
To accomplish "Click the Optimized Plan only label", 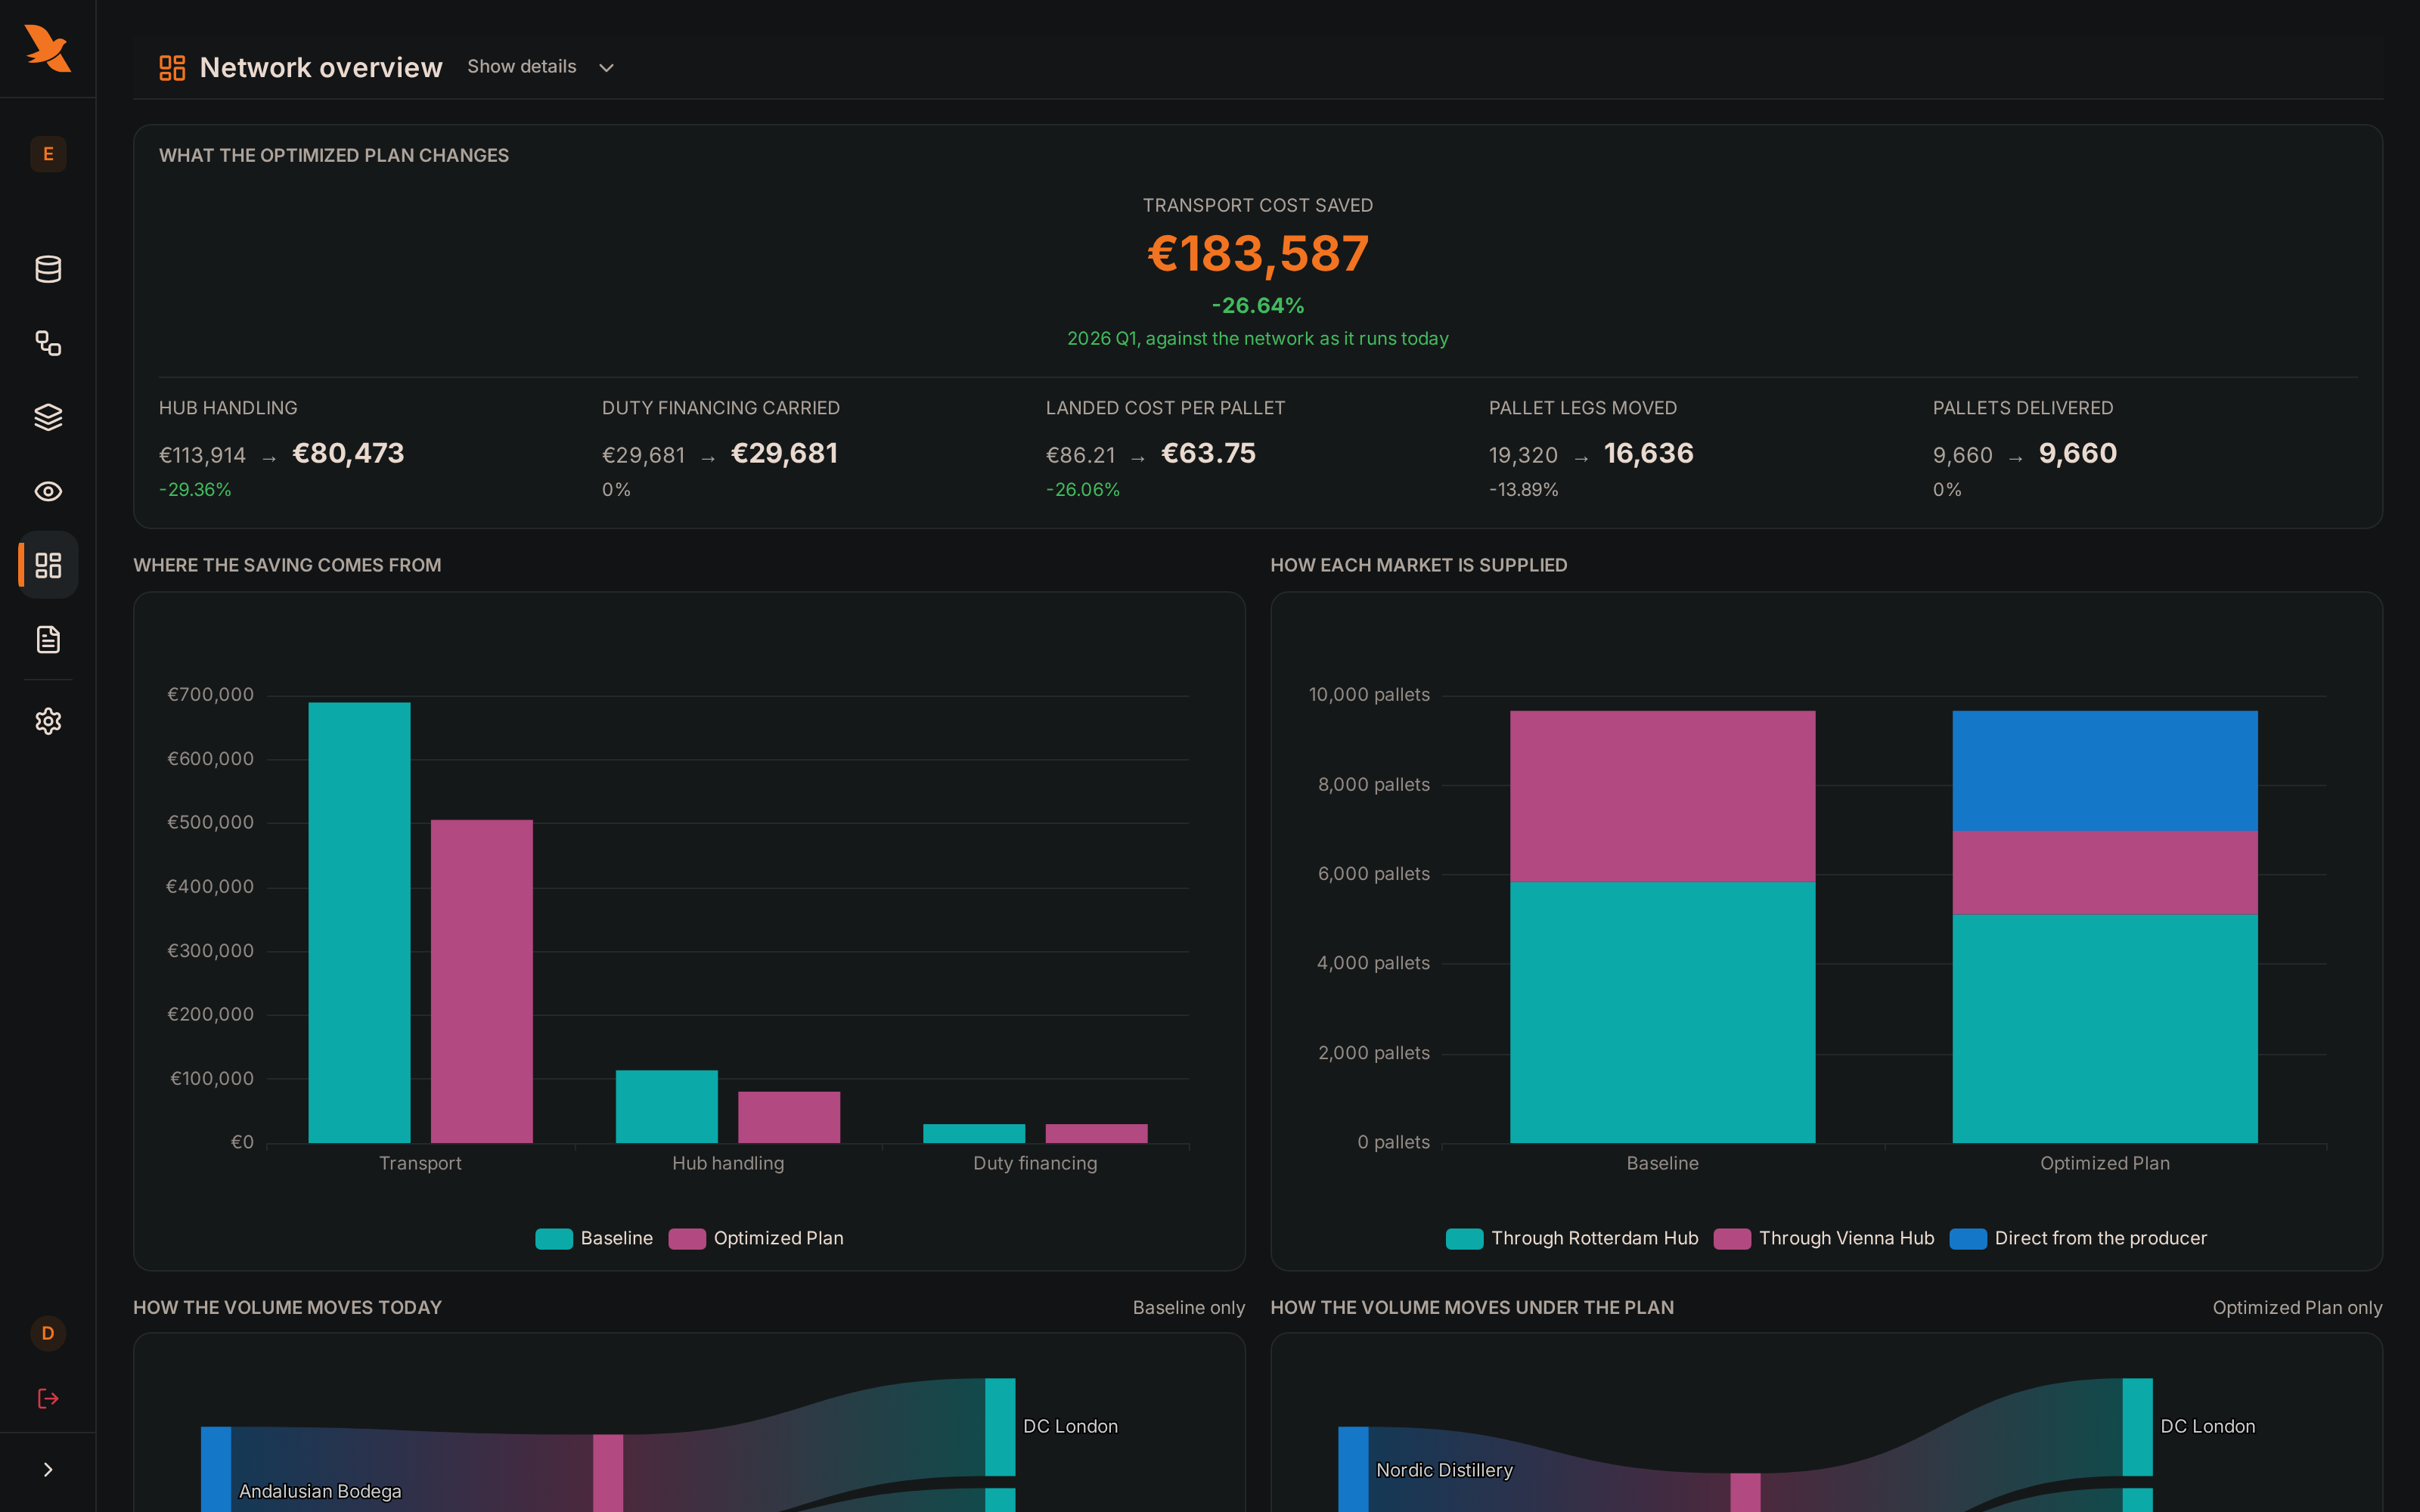I will [x=2297, y=1307].
